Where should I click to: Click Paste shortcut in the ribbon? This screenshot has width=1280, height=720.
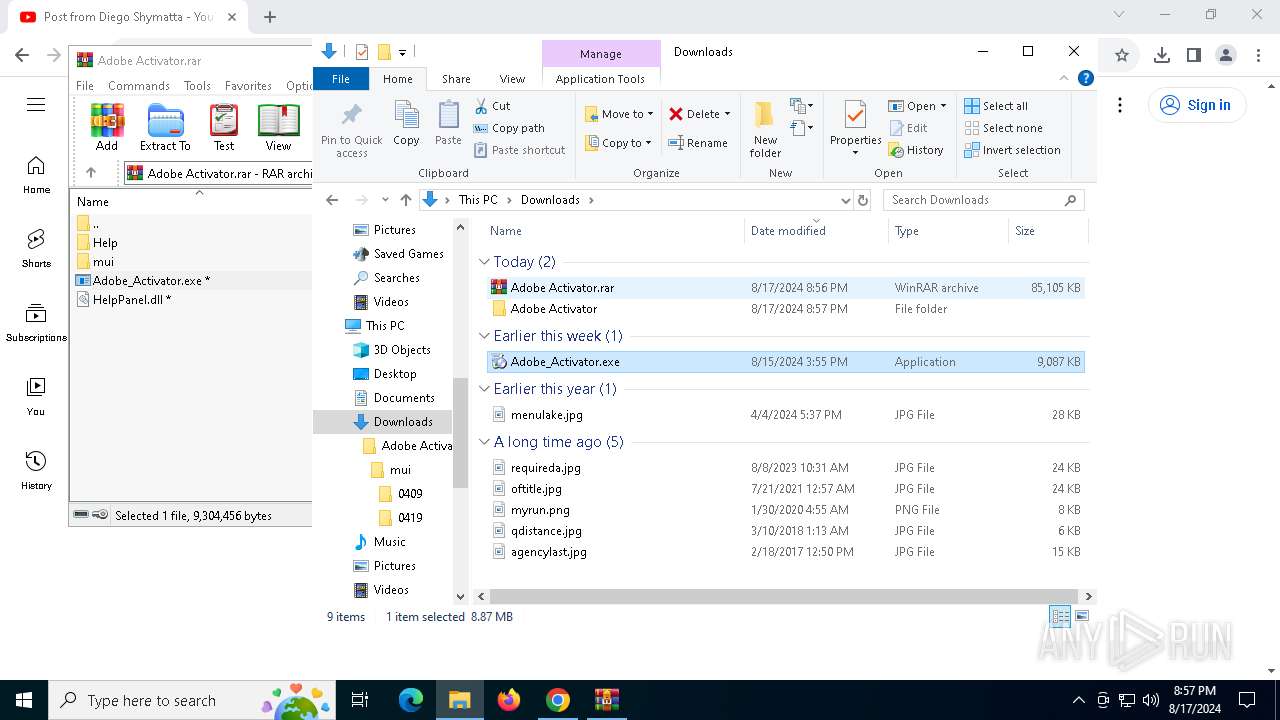point(519,150)
